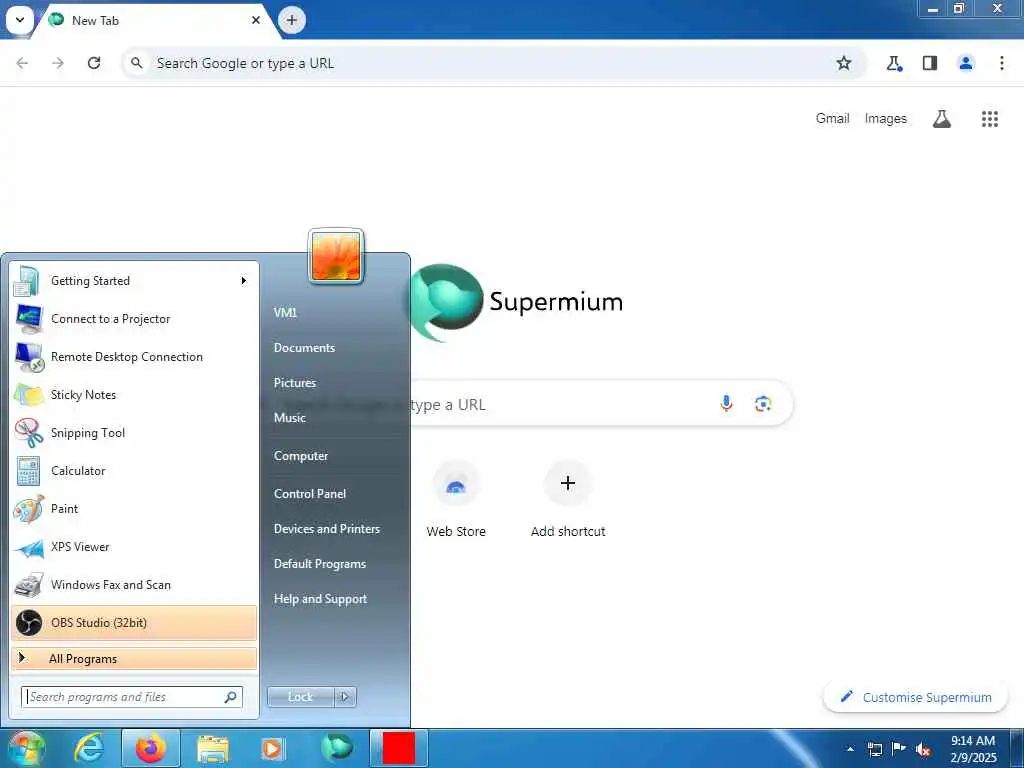Open the shutdown options arrow beside Lock
This screenshot has height=768, width=1024.
pos(345,697)
